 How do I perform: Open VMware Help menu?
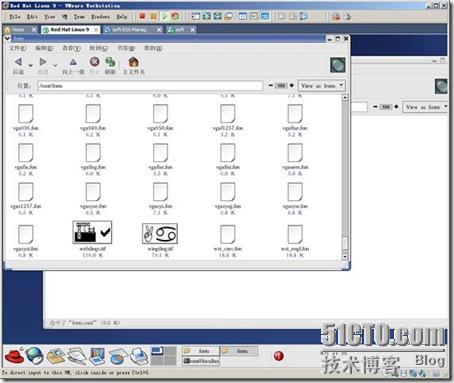pyautogui.click(x=122, y=16)
